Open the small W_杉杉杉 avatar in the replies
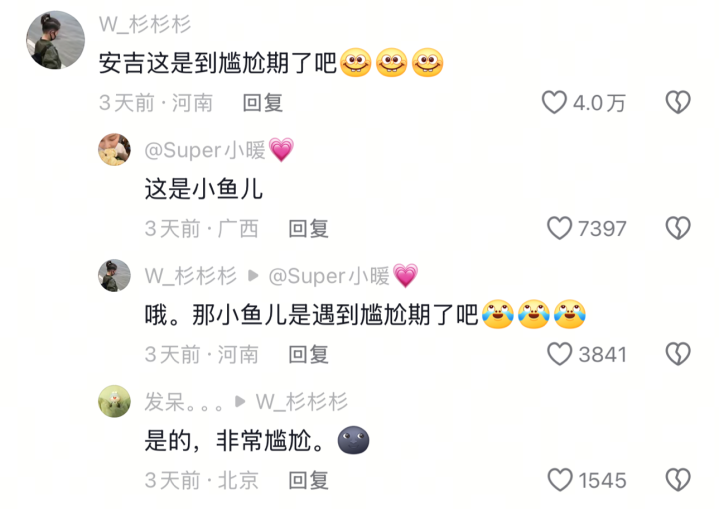The width and height of the screenshot is (719, 509). [x=115, y=275]
